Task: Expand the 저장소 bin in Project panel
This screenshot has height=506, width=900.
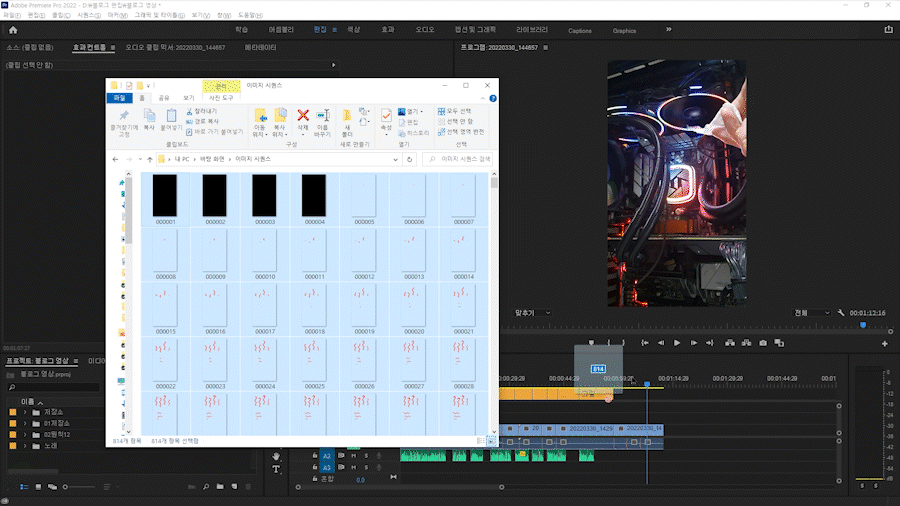Action: pyautogui.click(x=25, y=411)
